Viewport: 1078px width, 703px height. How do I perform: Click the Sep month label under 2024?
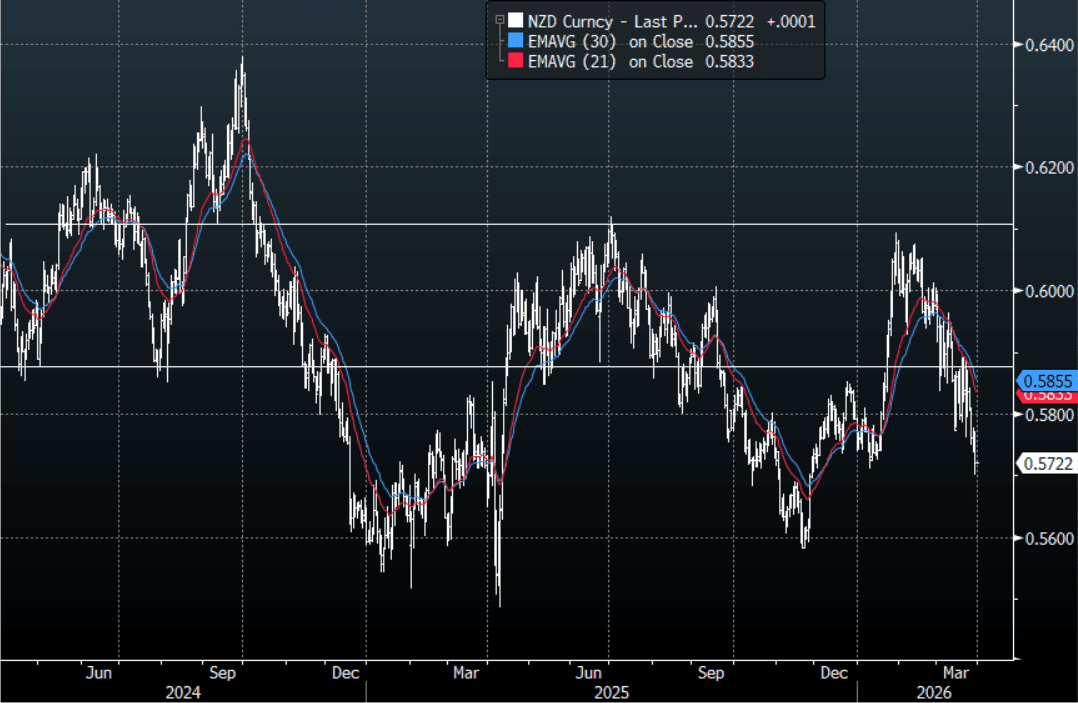(223, 673)
